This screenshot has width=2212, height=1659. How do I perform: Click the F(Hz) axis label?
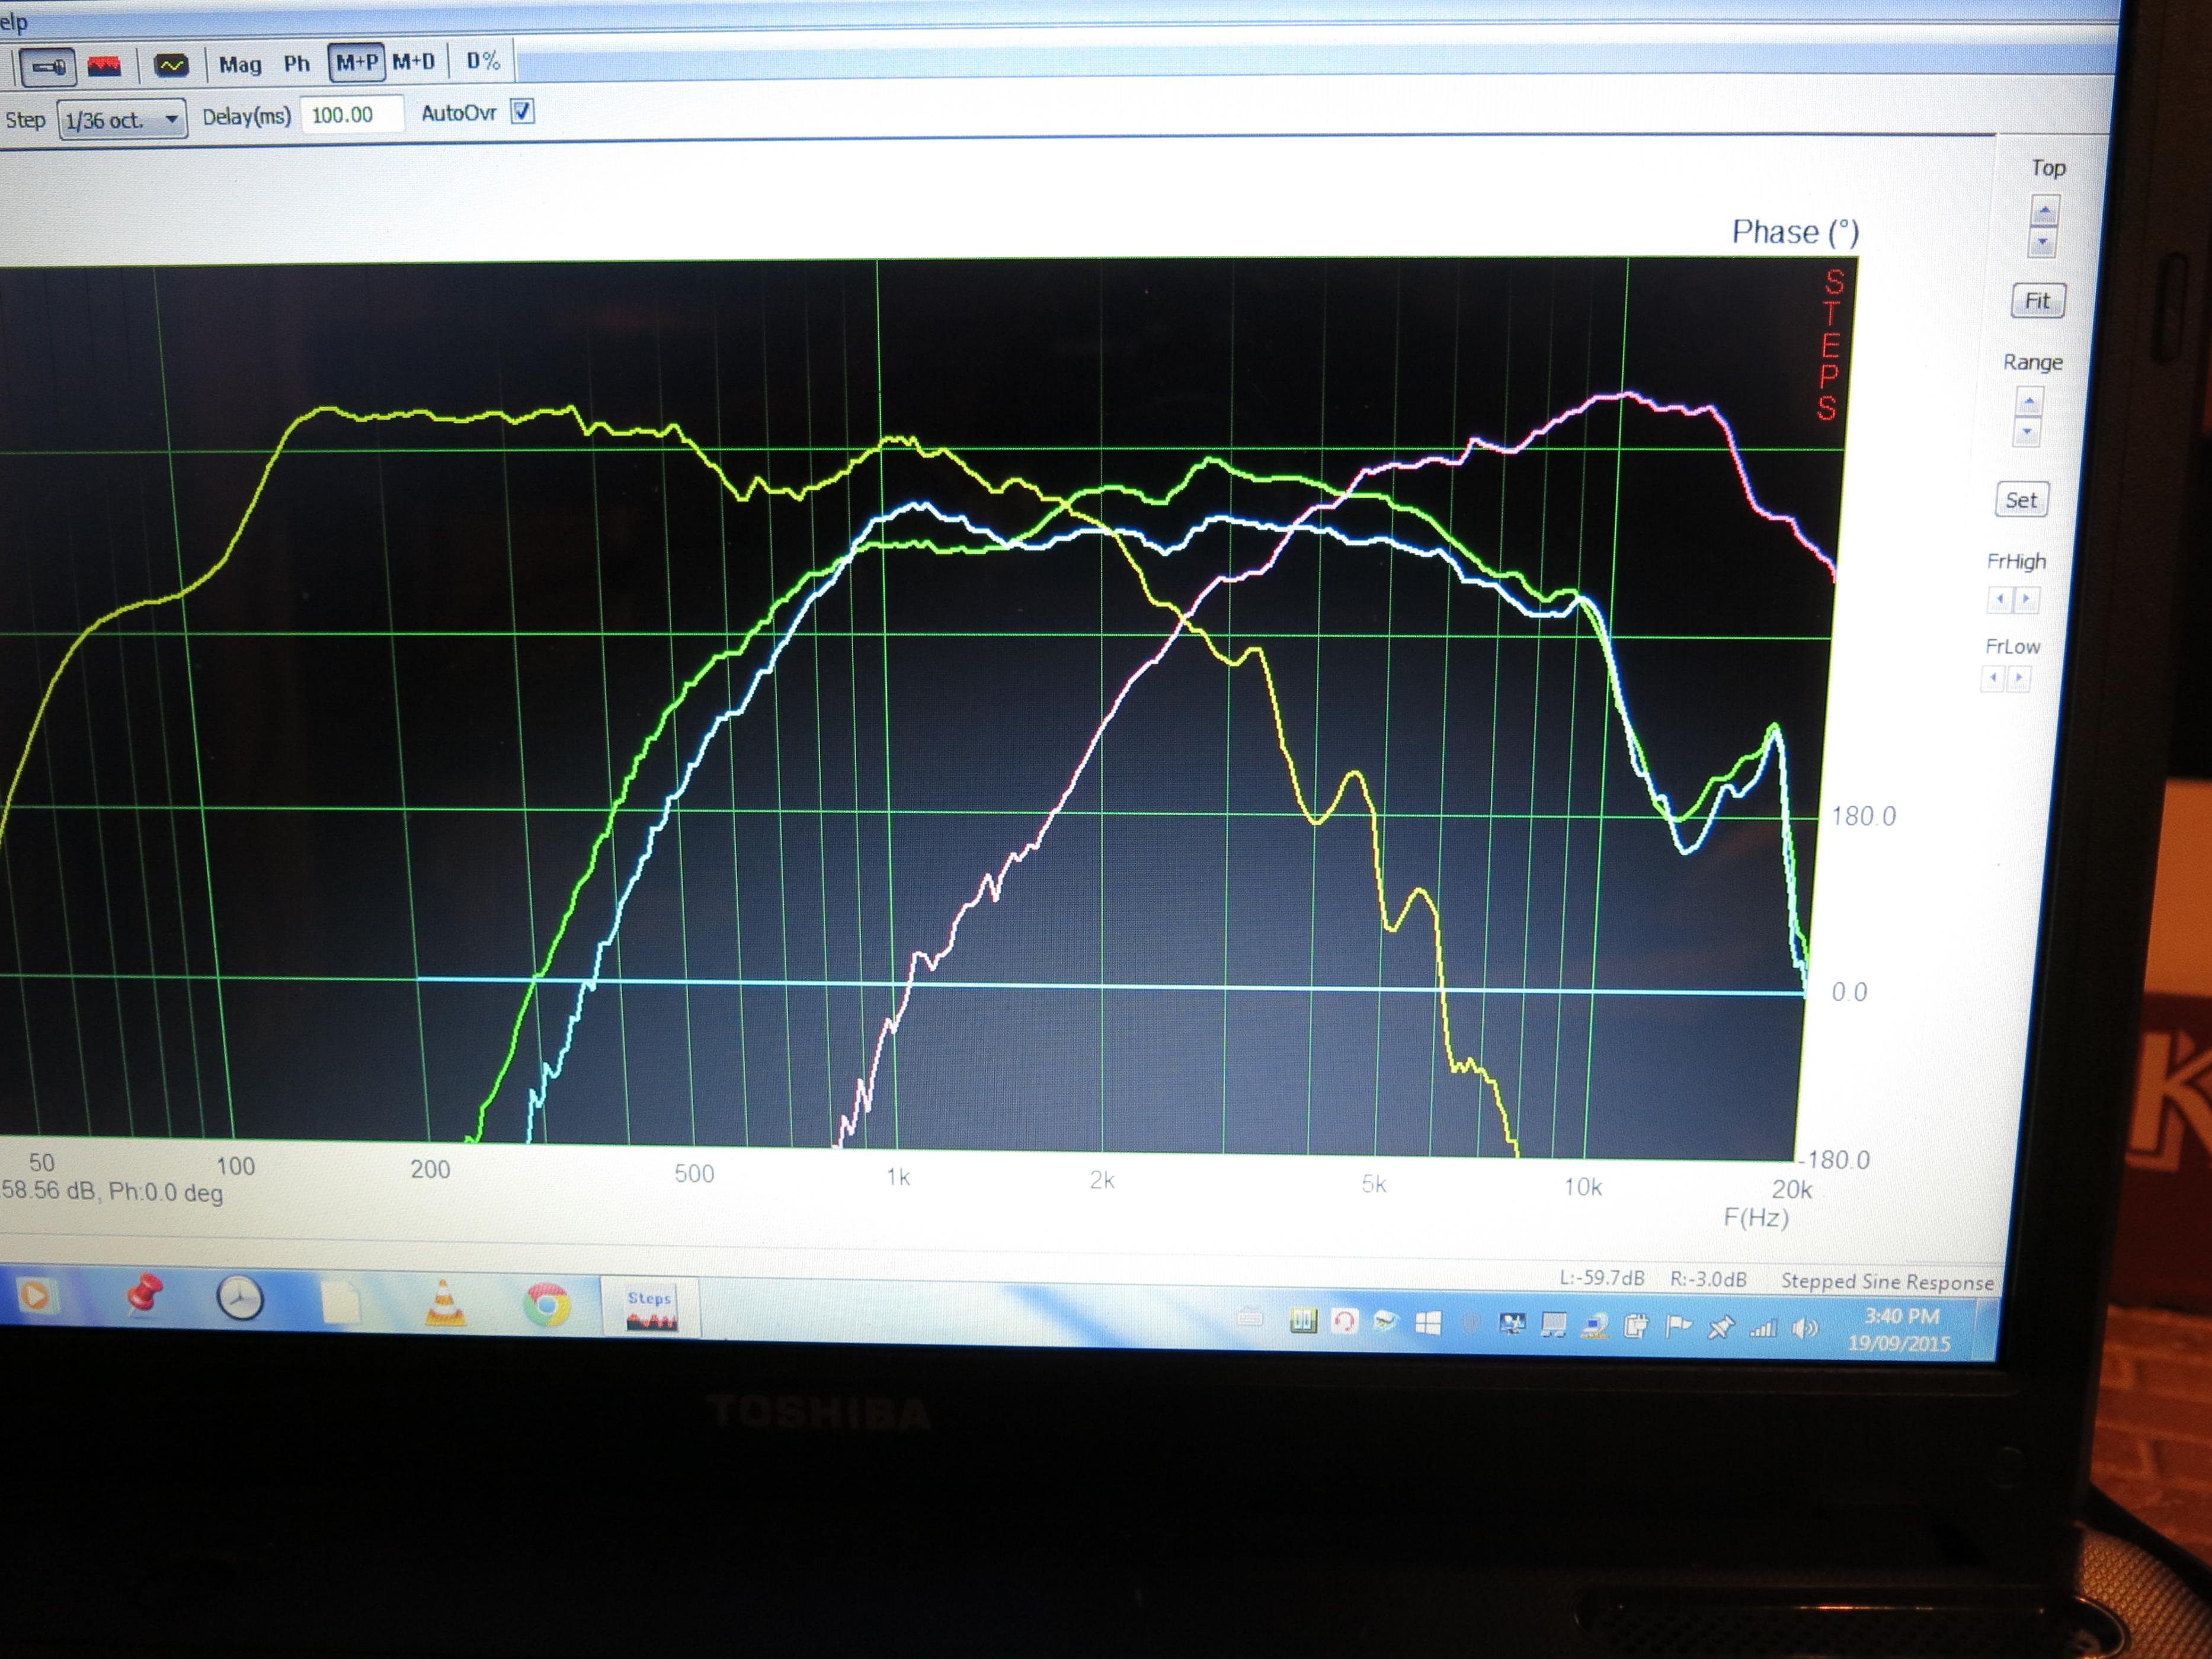click(1756, 1218)
